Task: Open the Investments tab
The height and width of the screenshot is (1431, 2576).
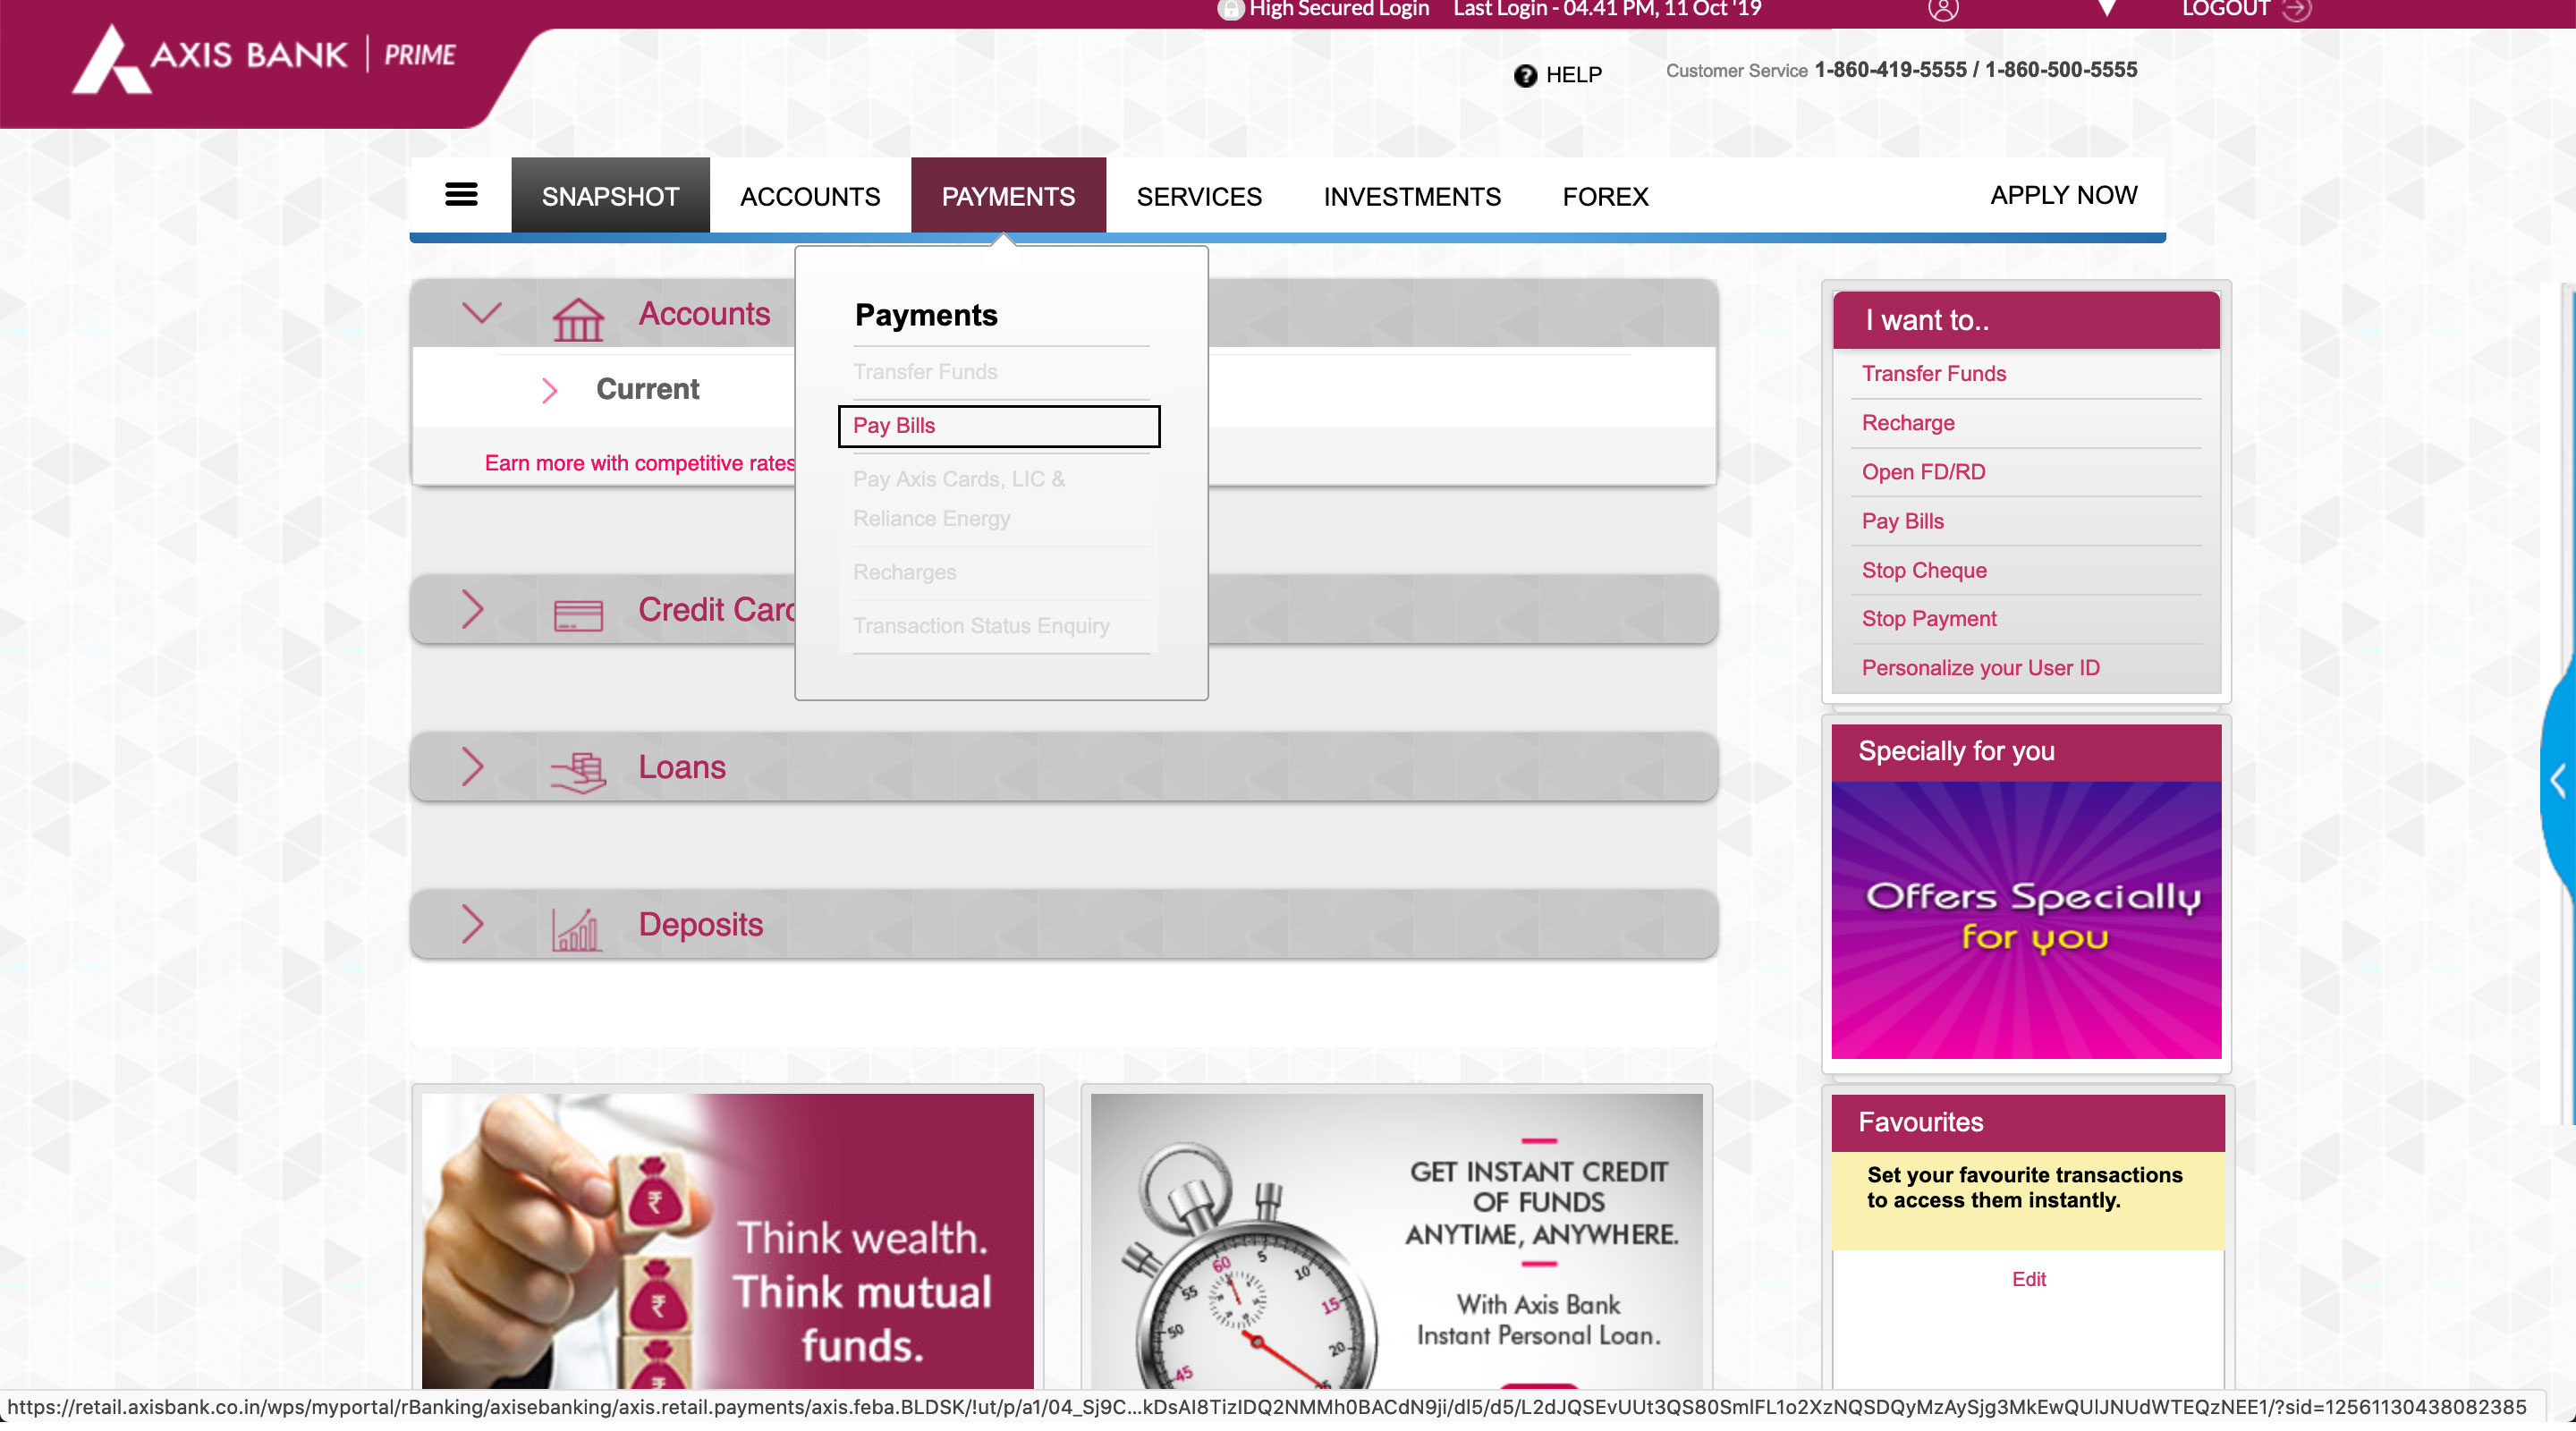Action: click(1411, 196)
